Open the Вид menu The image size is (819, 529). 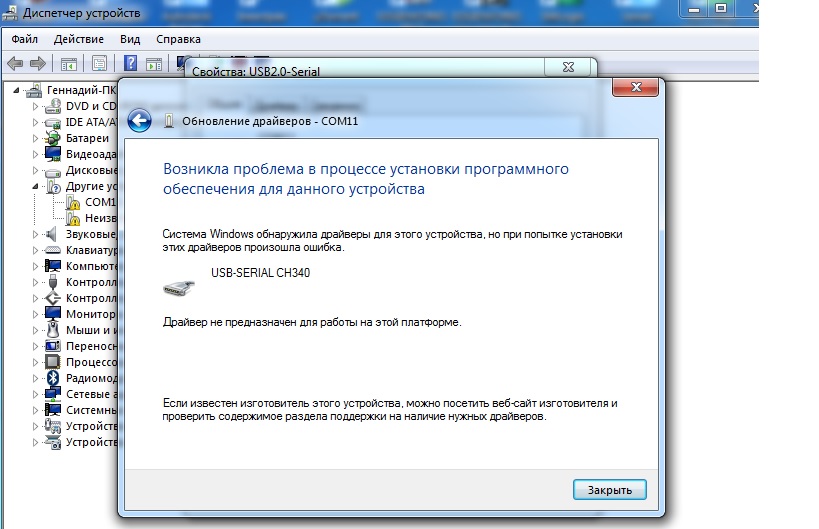click(130, 39)
